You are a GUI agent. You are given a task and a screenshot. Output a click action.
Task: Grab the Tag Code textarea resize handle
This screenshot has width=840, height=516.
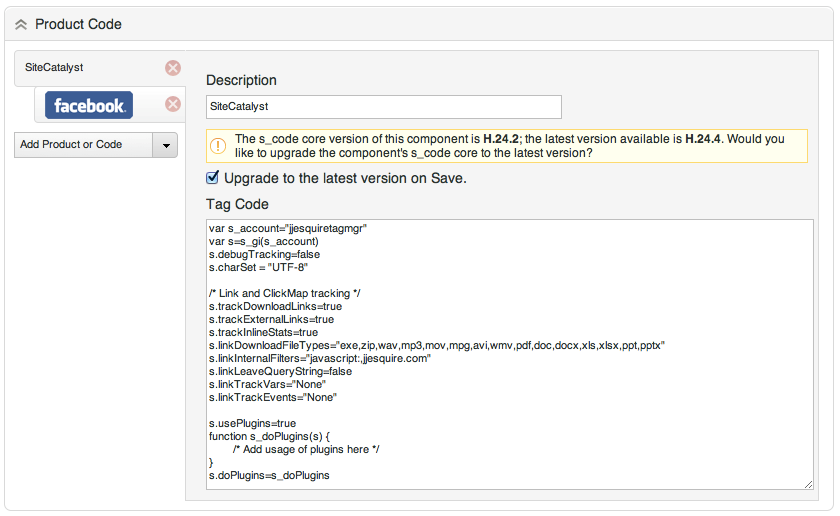click(807, 484)
